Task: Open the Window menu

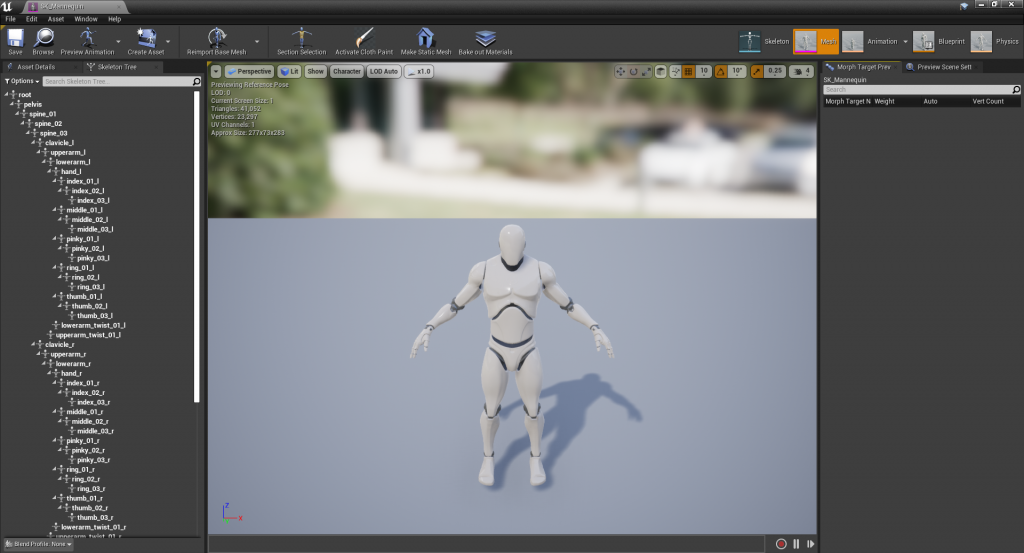Action: [86, 19]
